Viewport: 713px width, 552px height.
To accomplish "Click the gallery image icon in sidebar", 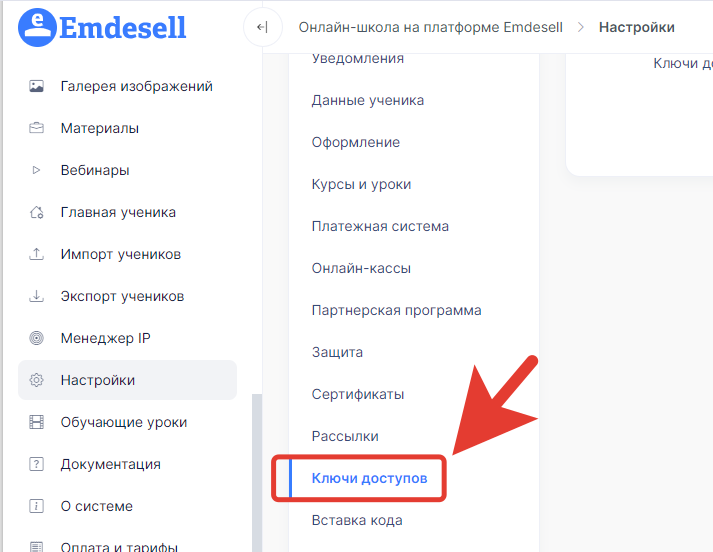I will [36, 86].
